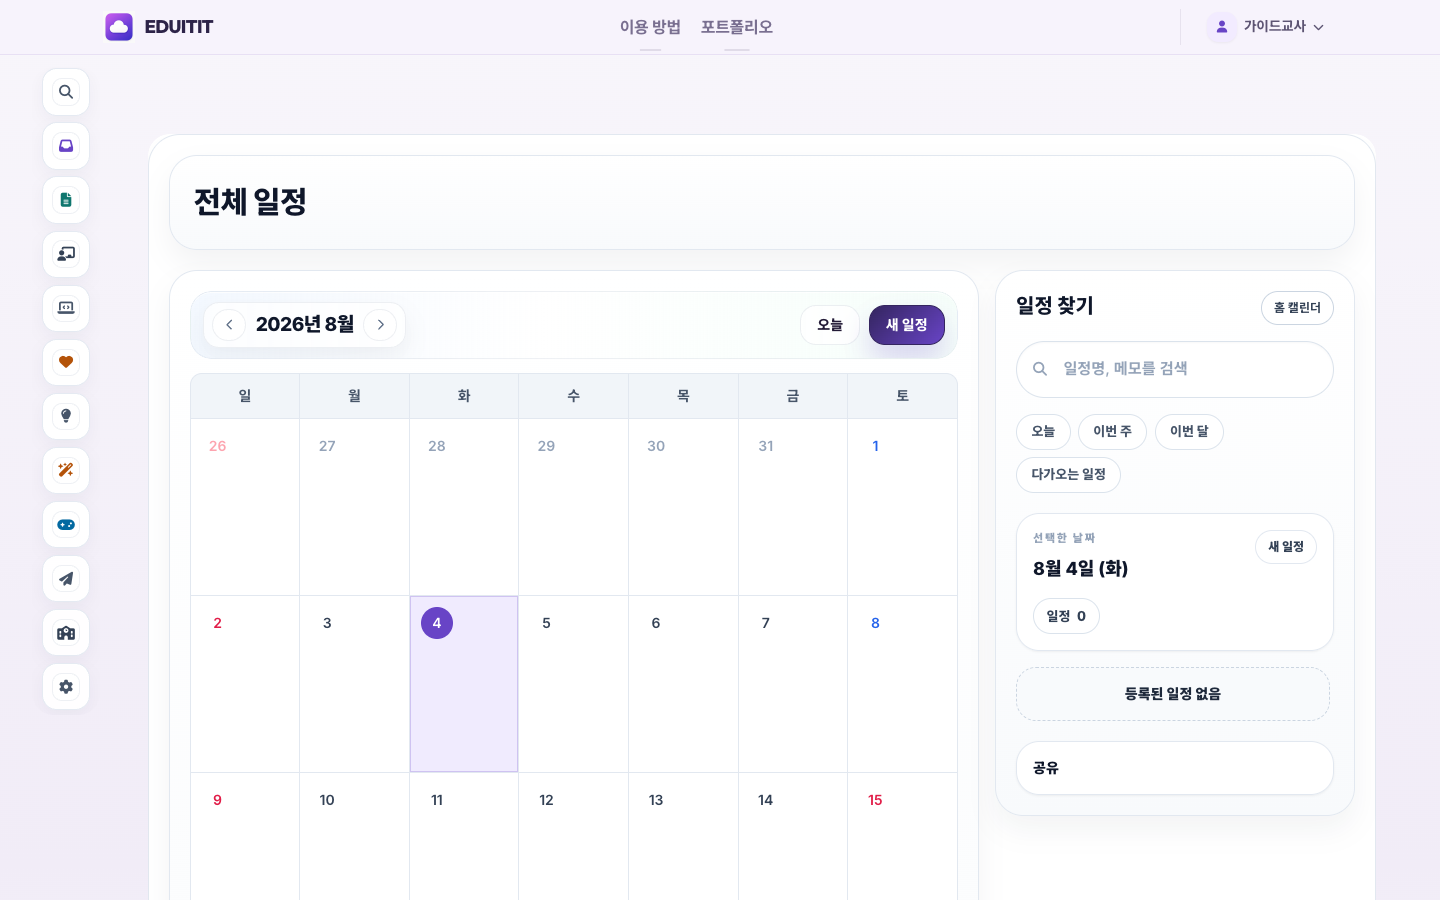Open the magic wand icon
1440x900 pixels.
[66, 470]
